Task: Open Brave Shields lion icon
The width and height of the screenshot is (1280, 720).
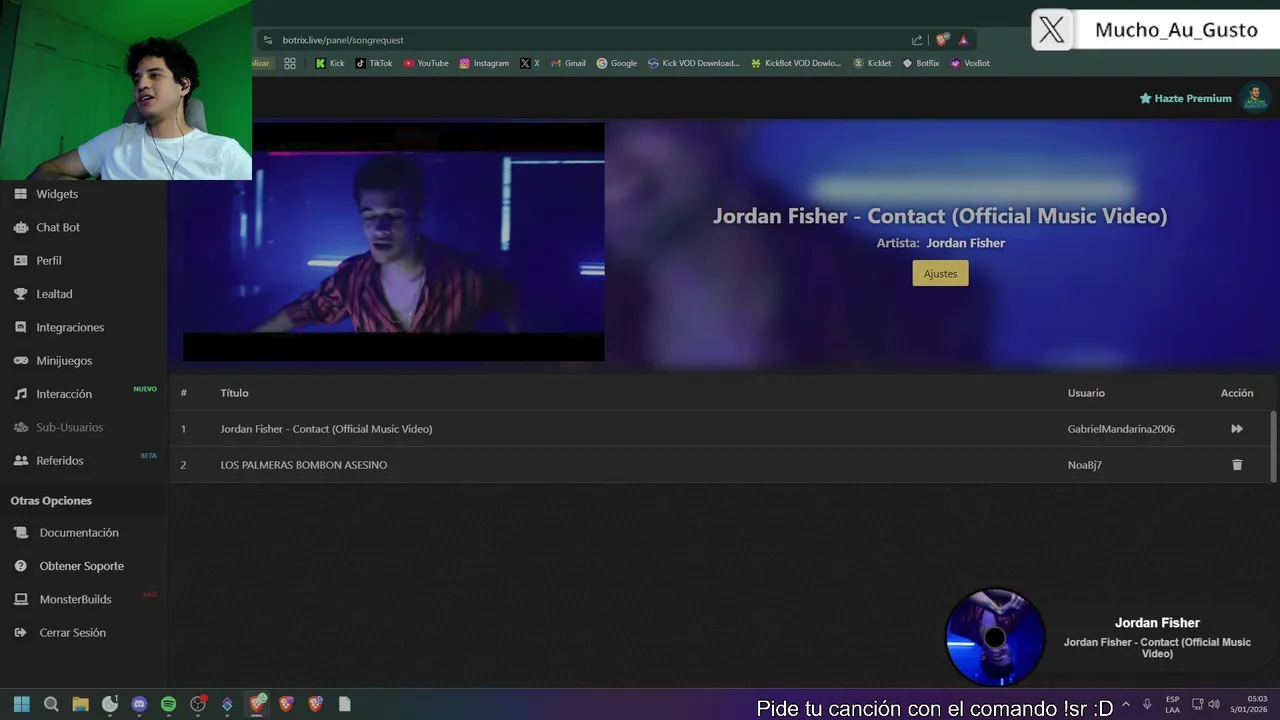Action: coord(942,40)
